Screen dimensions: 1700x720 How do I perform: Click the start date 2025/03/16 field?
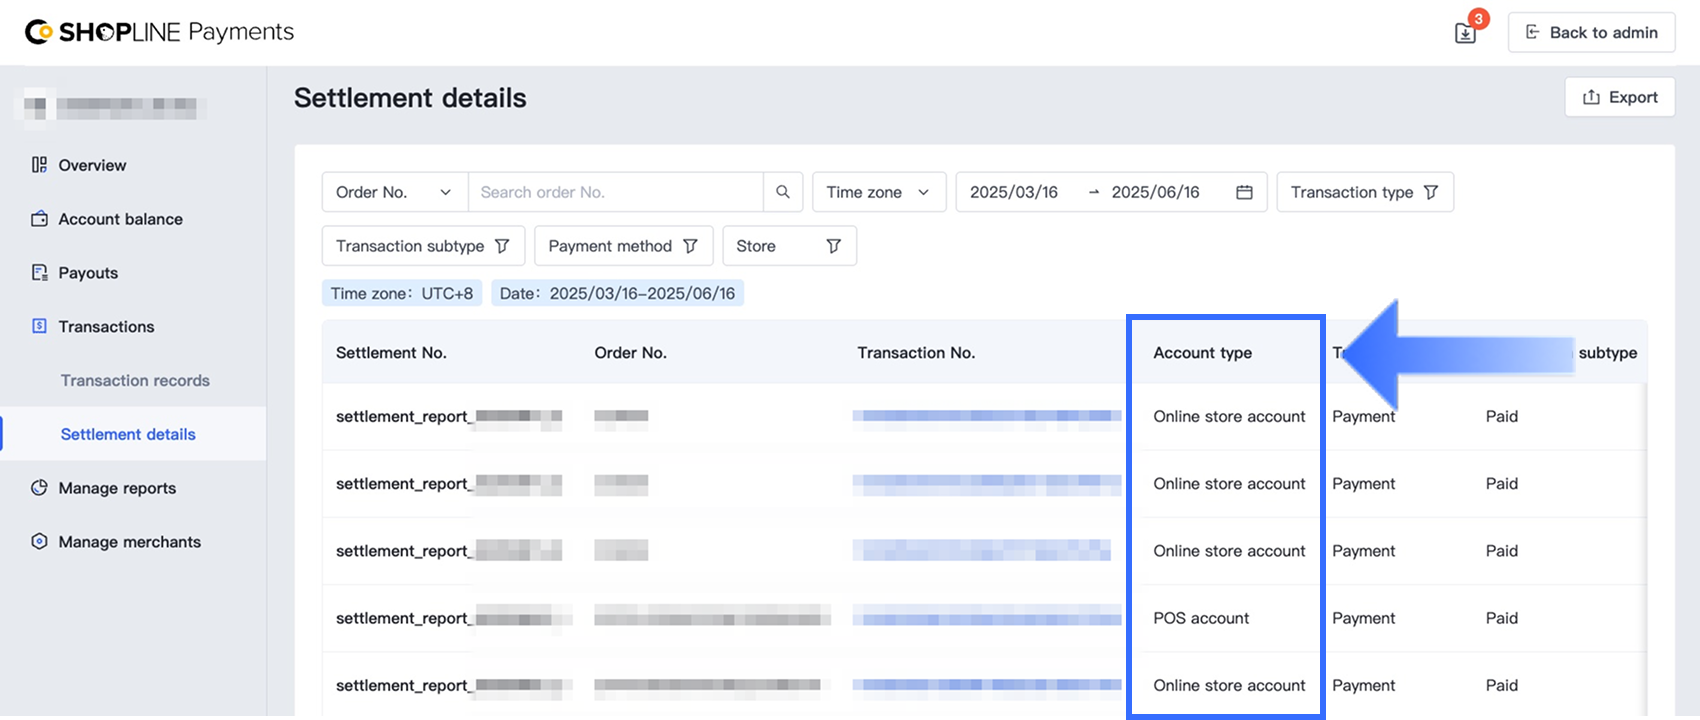coord(1014,192)
